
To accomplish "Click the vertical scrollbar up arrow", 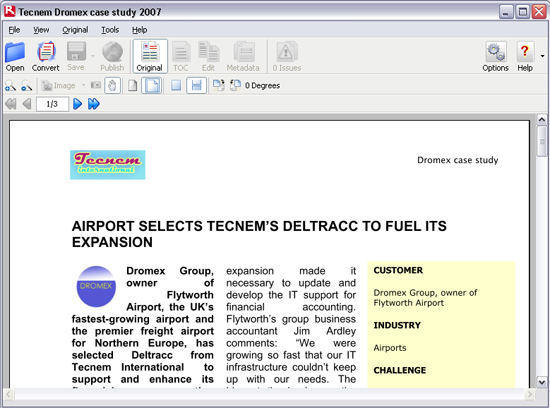I will (x=542, y=120).
